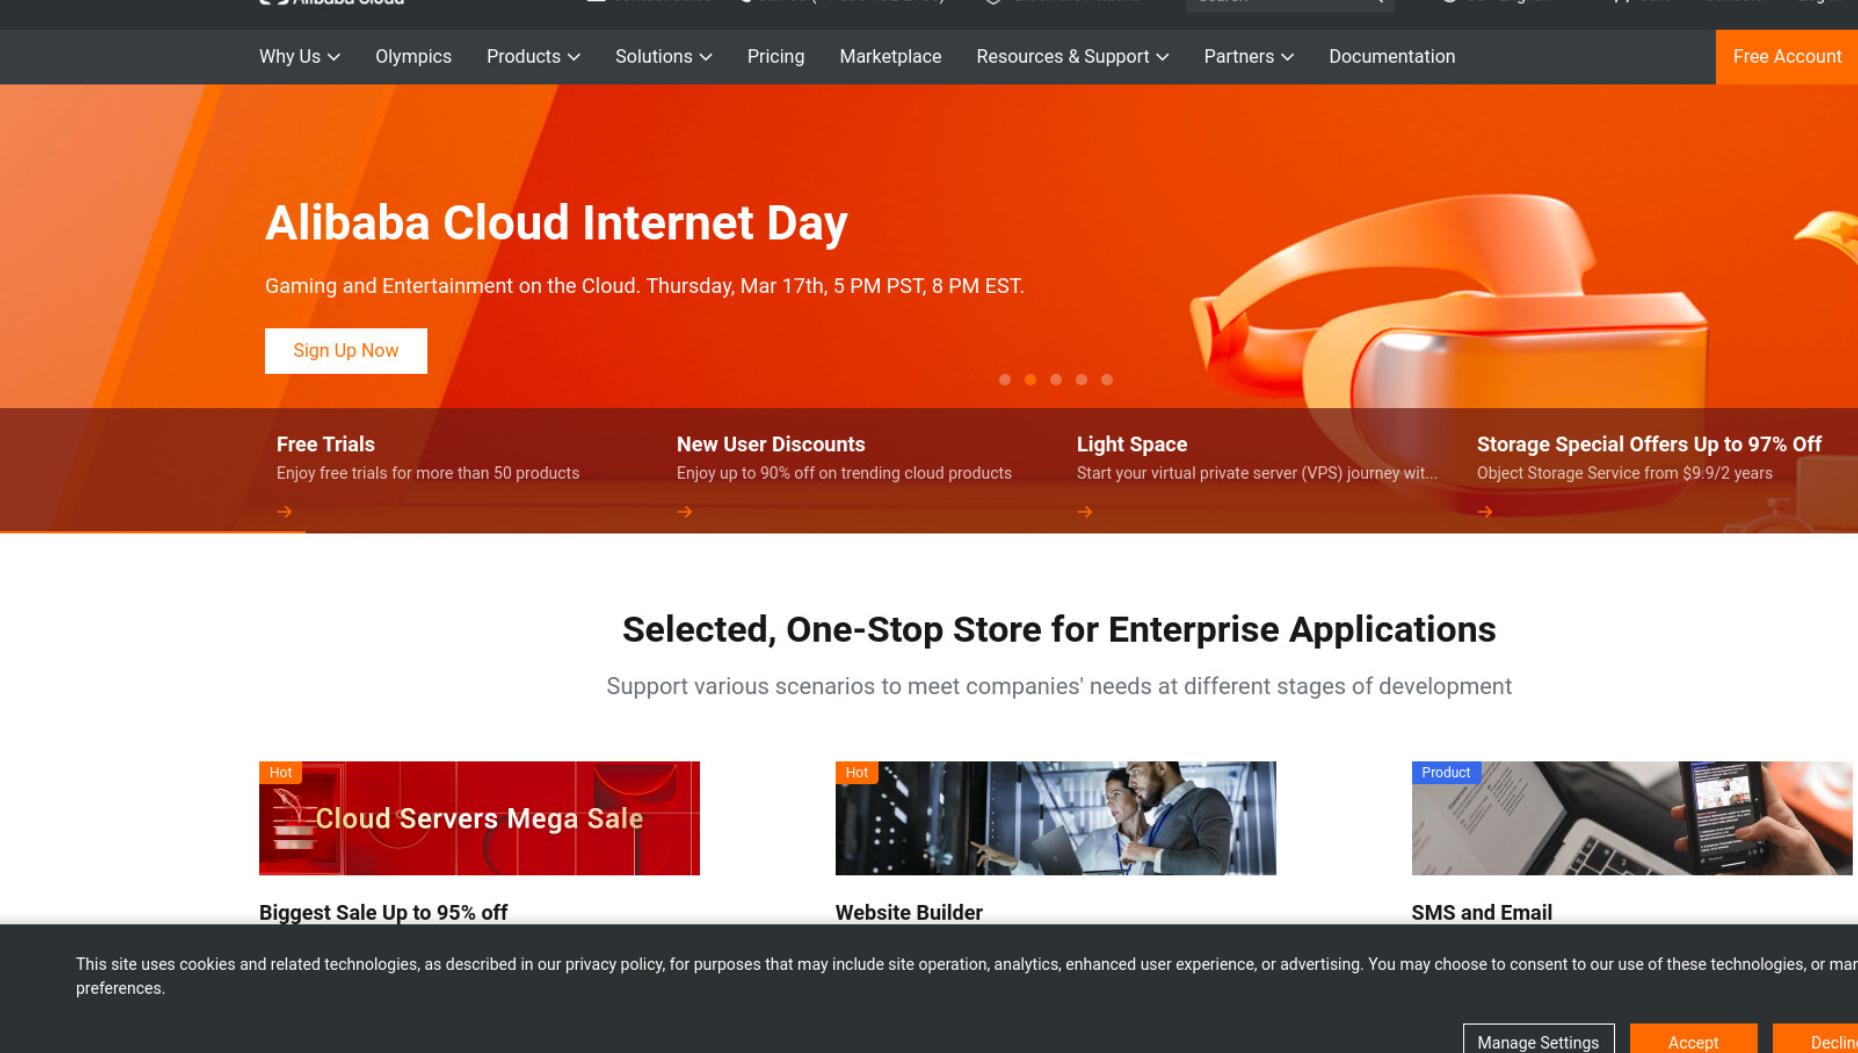
Task: Click Hot badge on Cloud Servers card
Action: (x=280, y=772)
